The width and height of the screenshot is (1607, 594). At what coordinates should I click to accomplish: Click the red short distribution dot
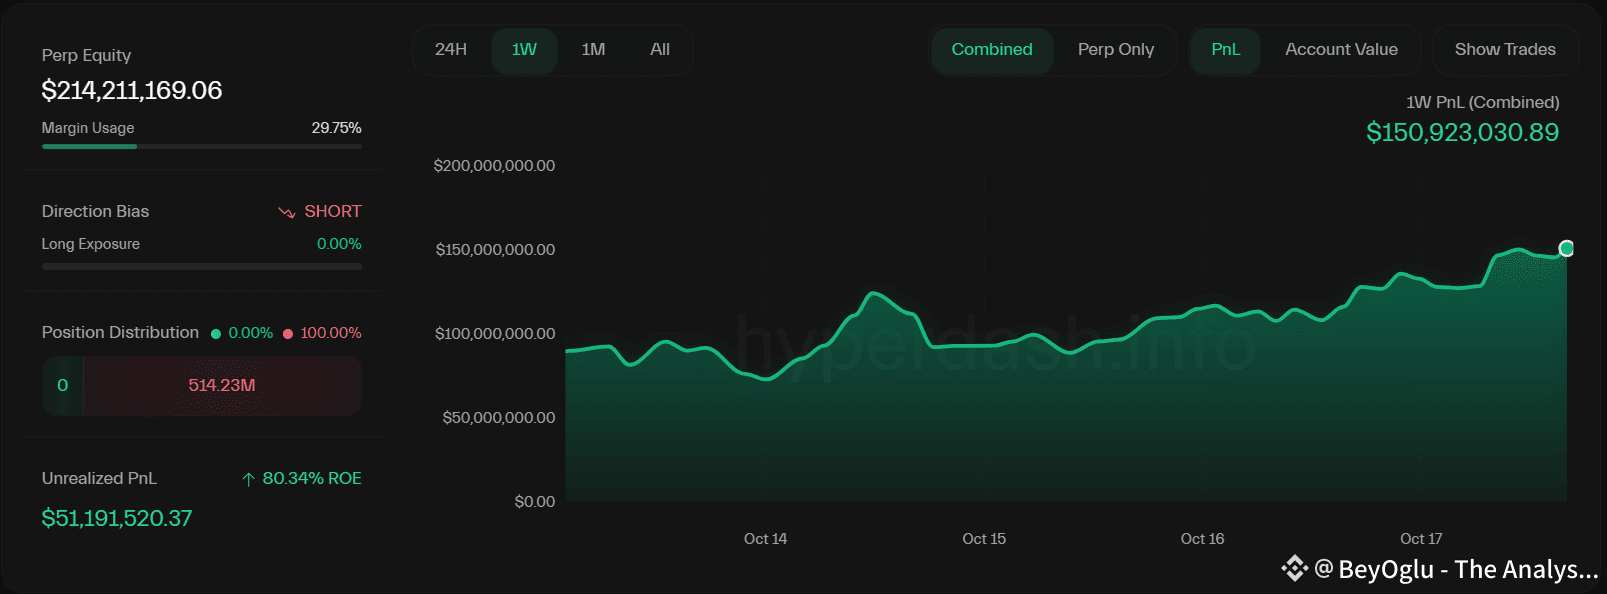click(288, 334)
